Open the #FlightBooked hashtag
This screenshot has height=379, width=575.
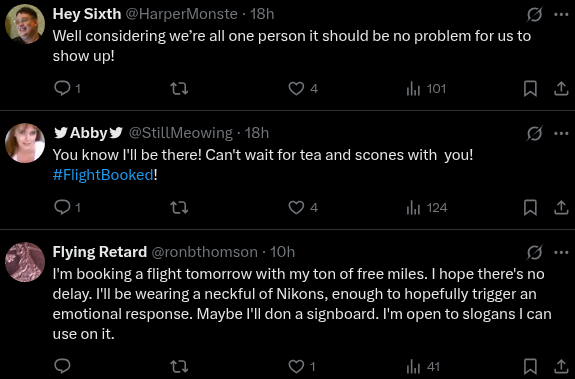(103, 175)
